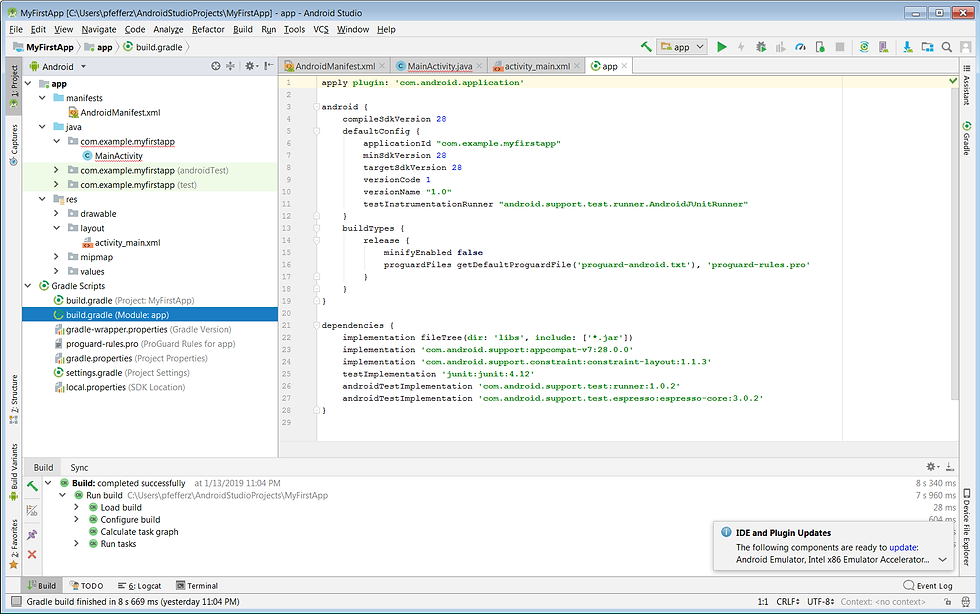The image size is (980, 614).
Task: Click the Stop square button in toolbar
Action: (840, 46)
